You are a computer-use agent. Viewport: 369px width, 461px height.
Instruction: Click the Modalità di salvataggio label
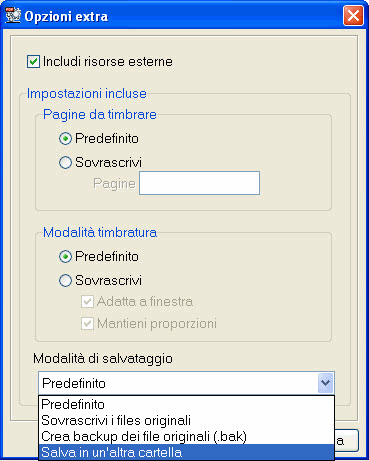103,359
